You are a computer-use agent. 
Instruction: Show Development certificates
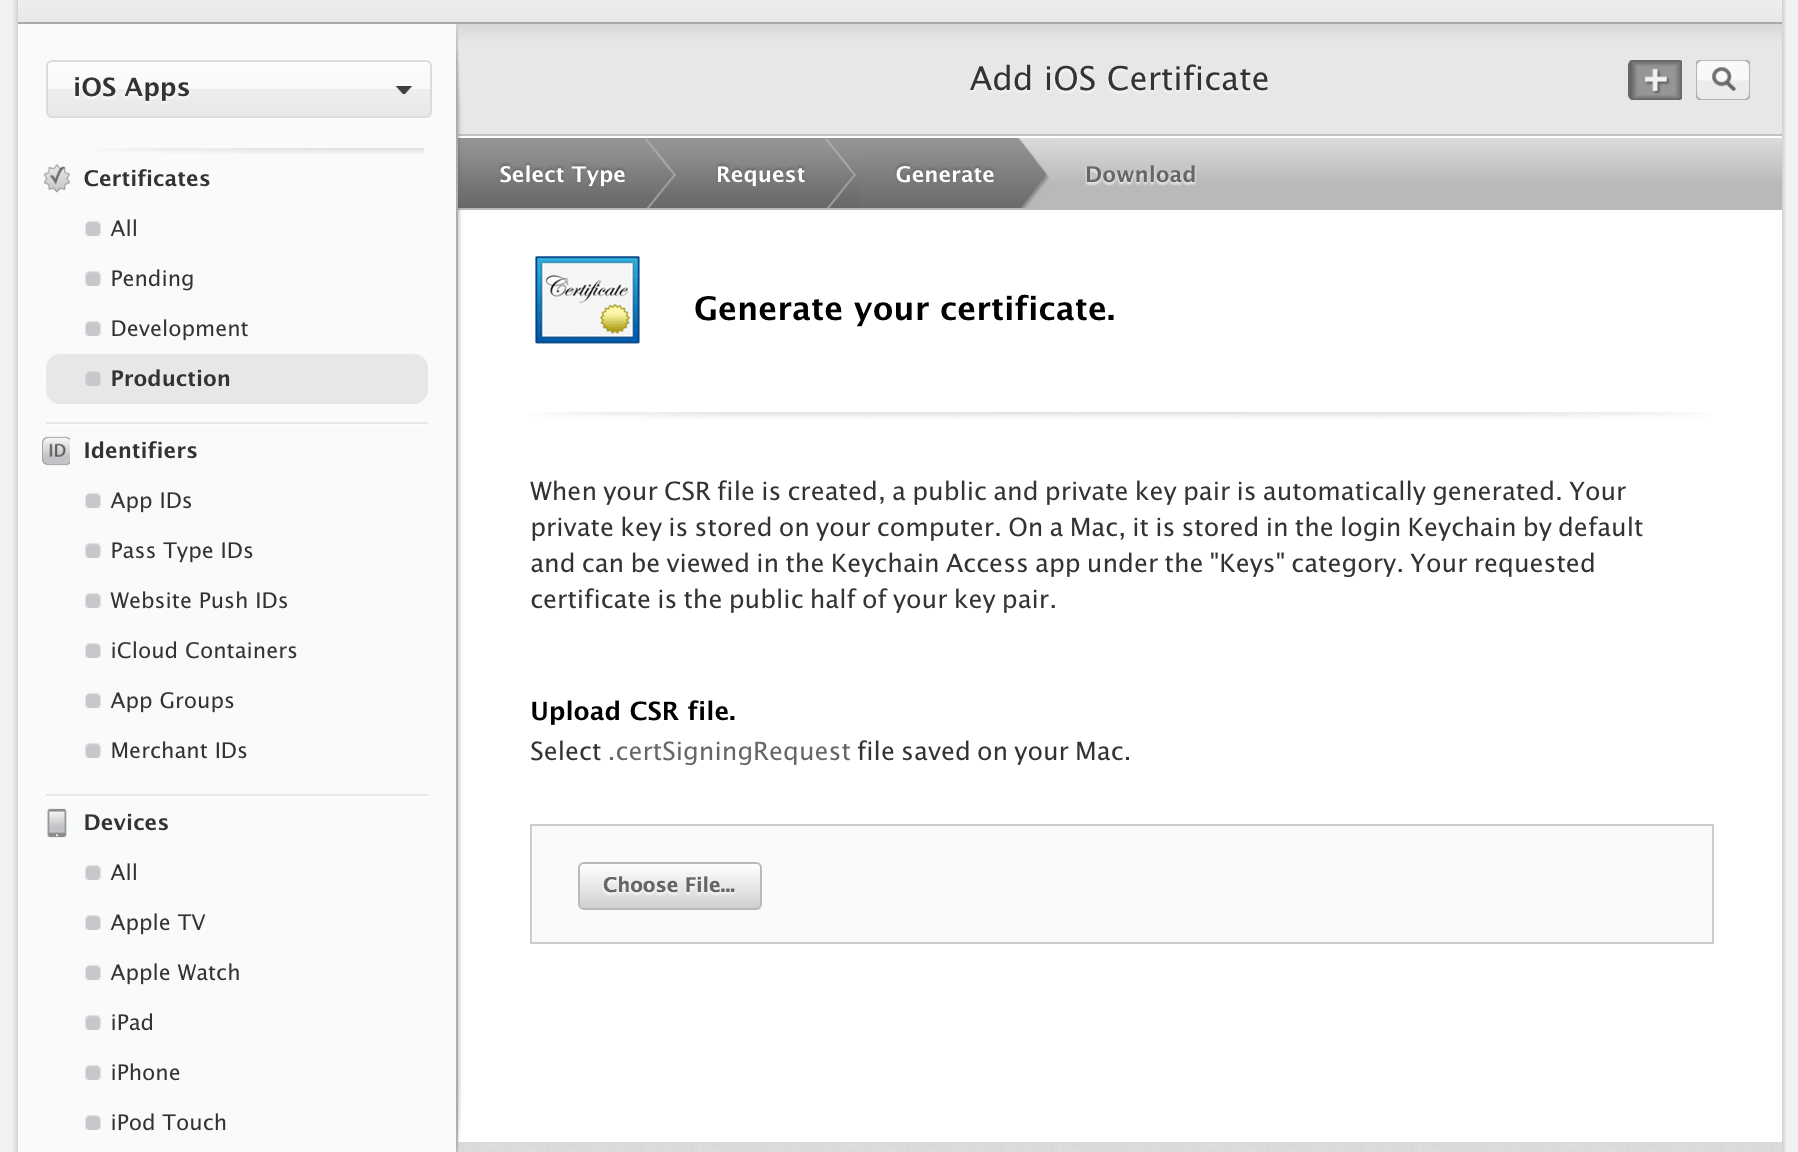click(x=179, y=328)
